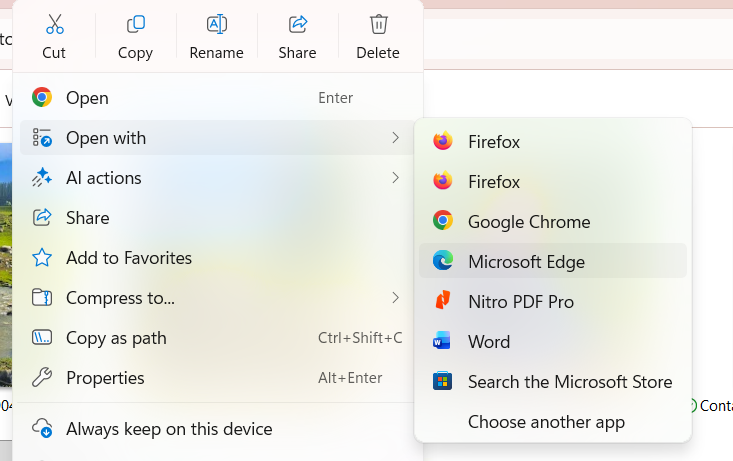Click the Copy as path icon

42,337
